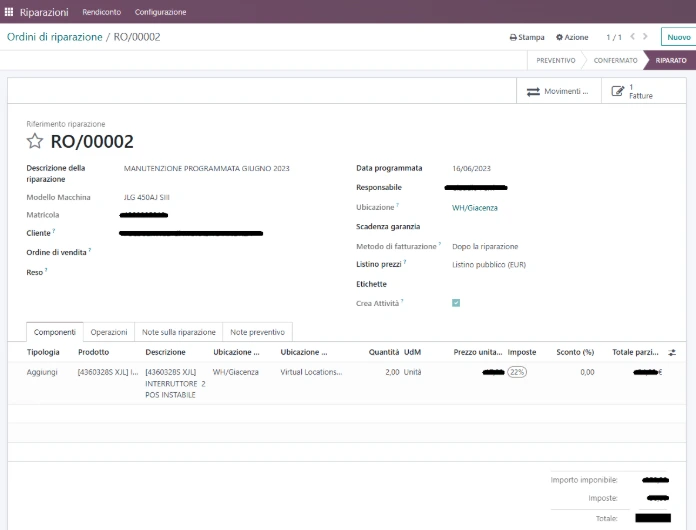Click the Nuovo button

coord(678,37)
